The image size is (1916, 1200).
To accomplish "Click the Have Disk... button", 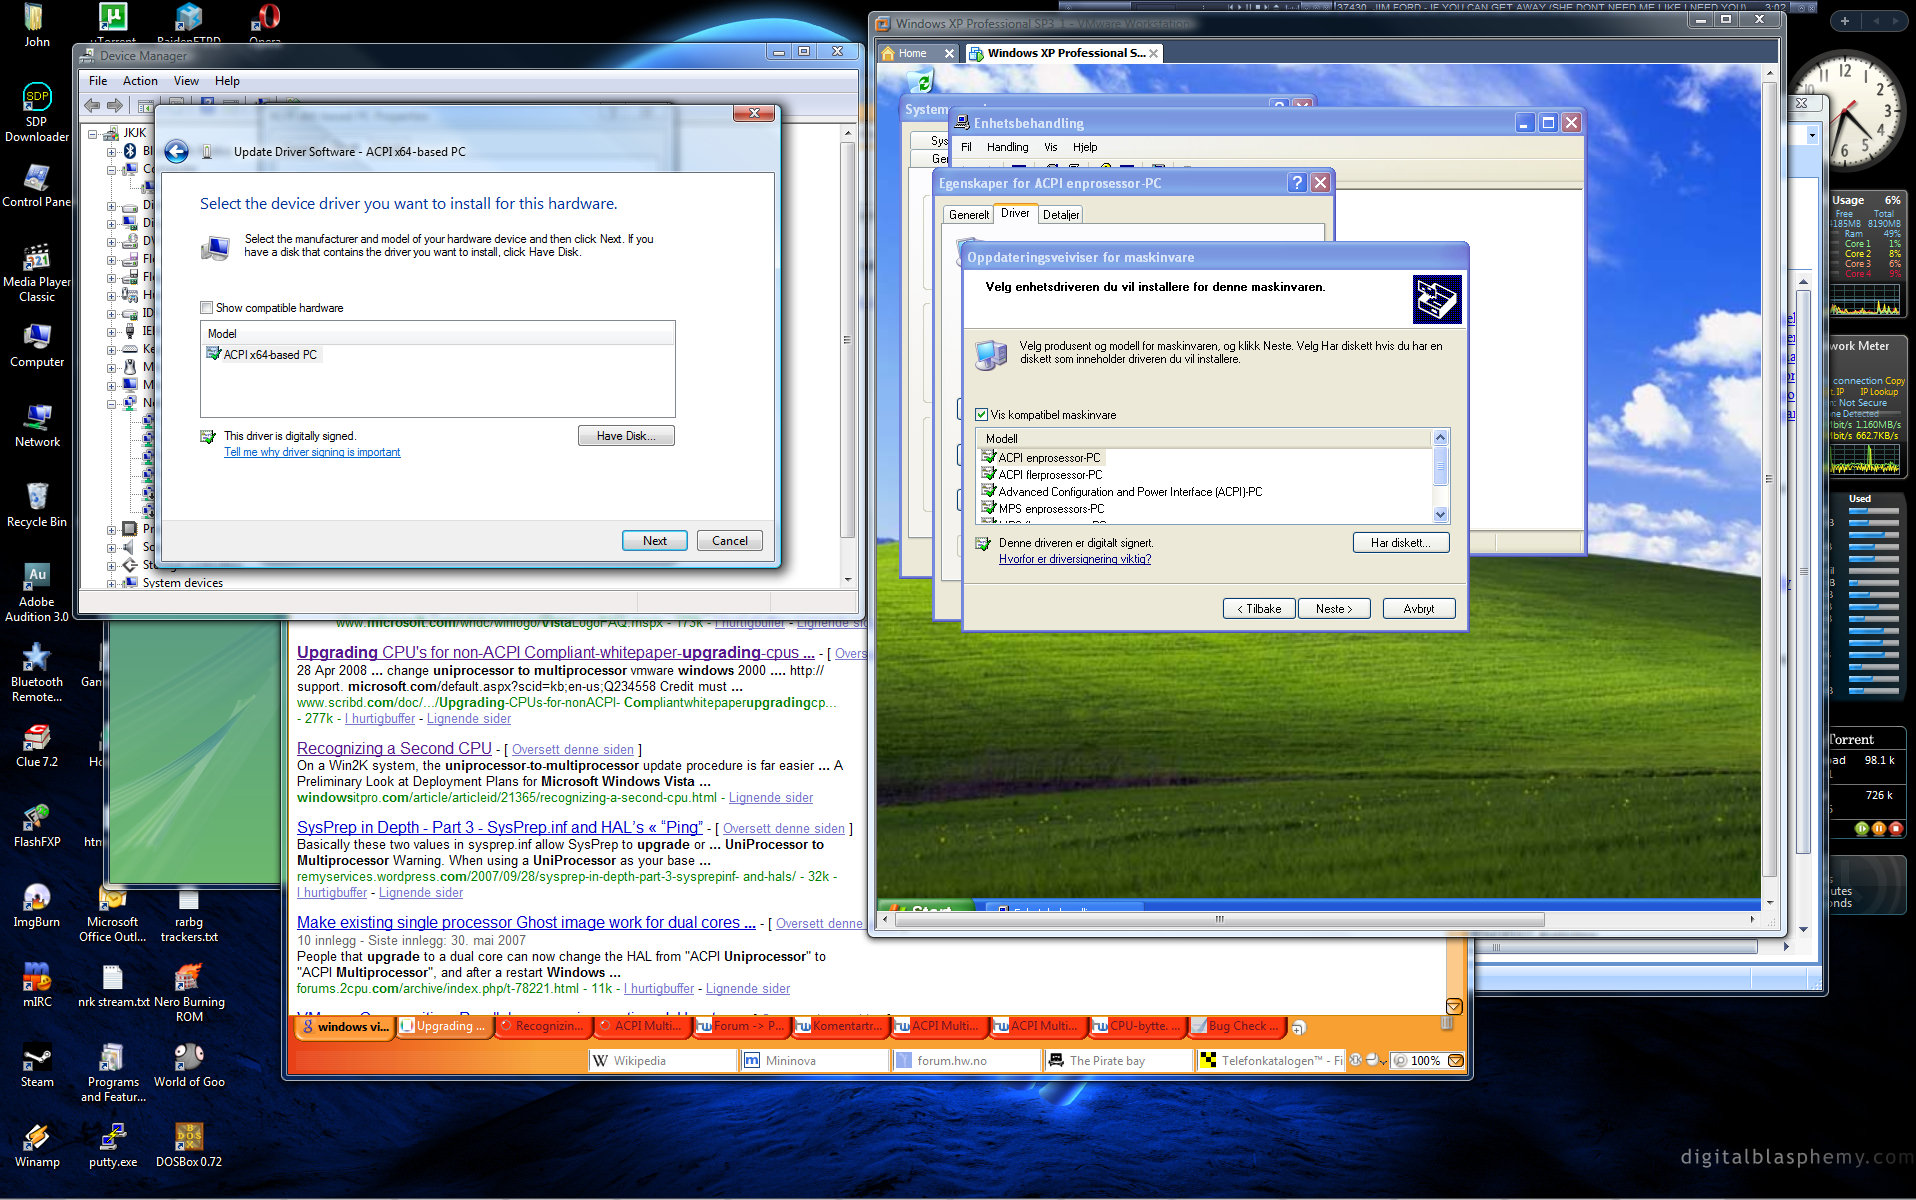I will (x=626, y=436).
